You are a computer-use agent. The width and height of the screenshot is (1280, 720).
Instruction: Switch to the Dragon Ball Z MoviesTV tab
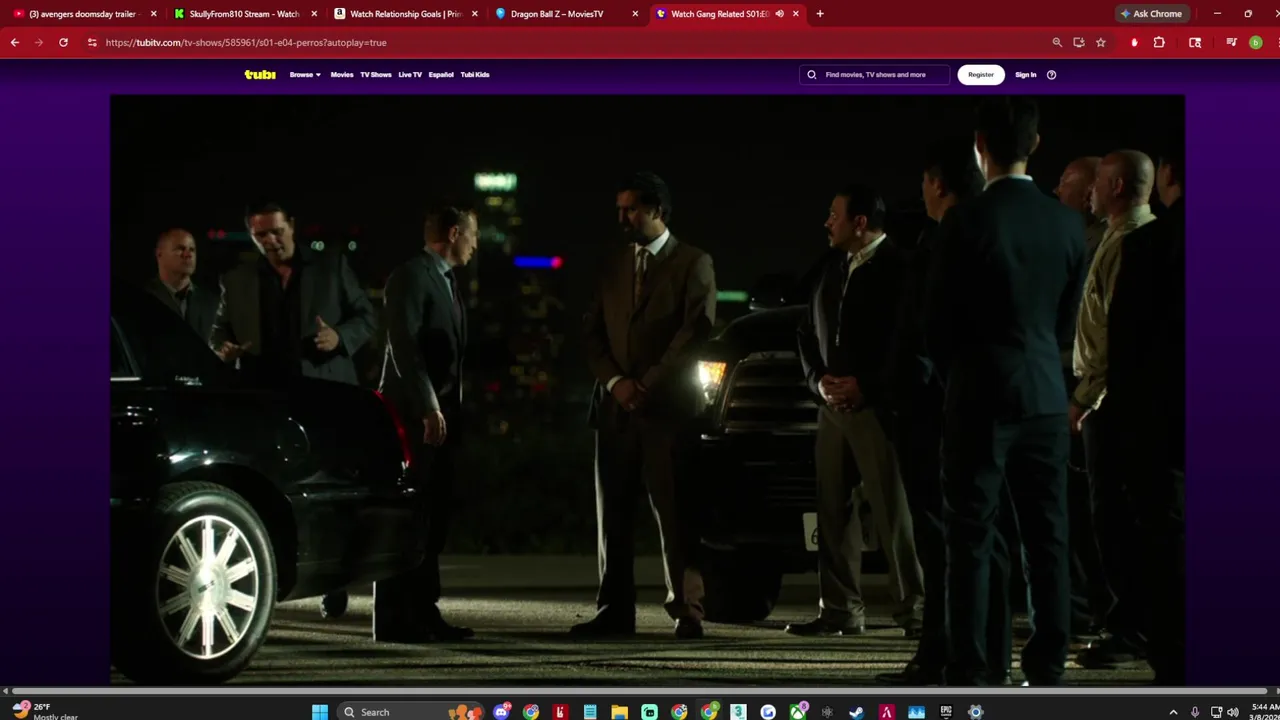(566, 14)
